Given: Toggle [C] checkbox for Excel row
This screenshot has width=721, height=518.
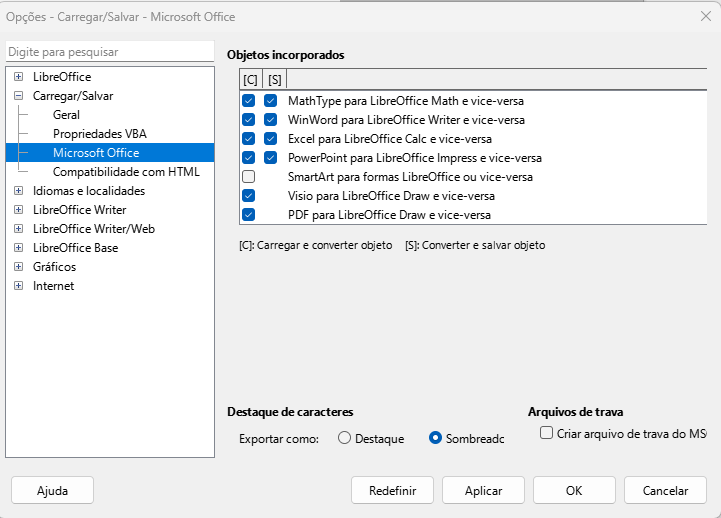Looking at the screenshot, I should click(248, 139).
